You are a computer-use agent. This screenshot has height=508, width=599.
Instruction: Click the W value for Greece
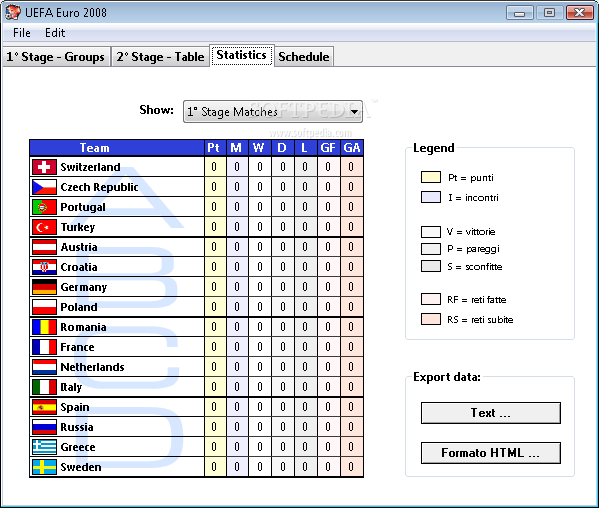260,447
